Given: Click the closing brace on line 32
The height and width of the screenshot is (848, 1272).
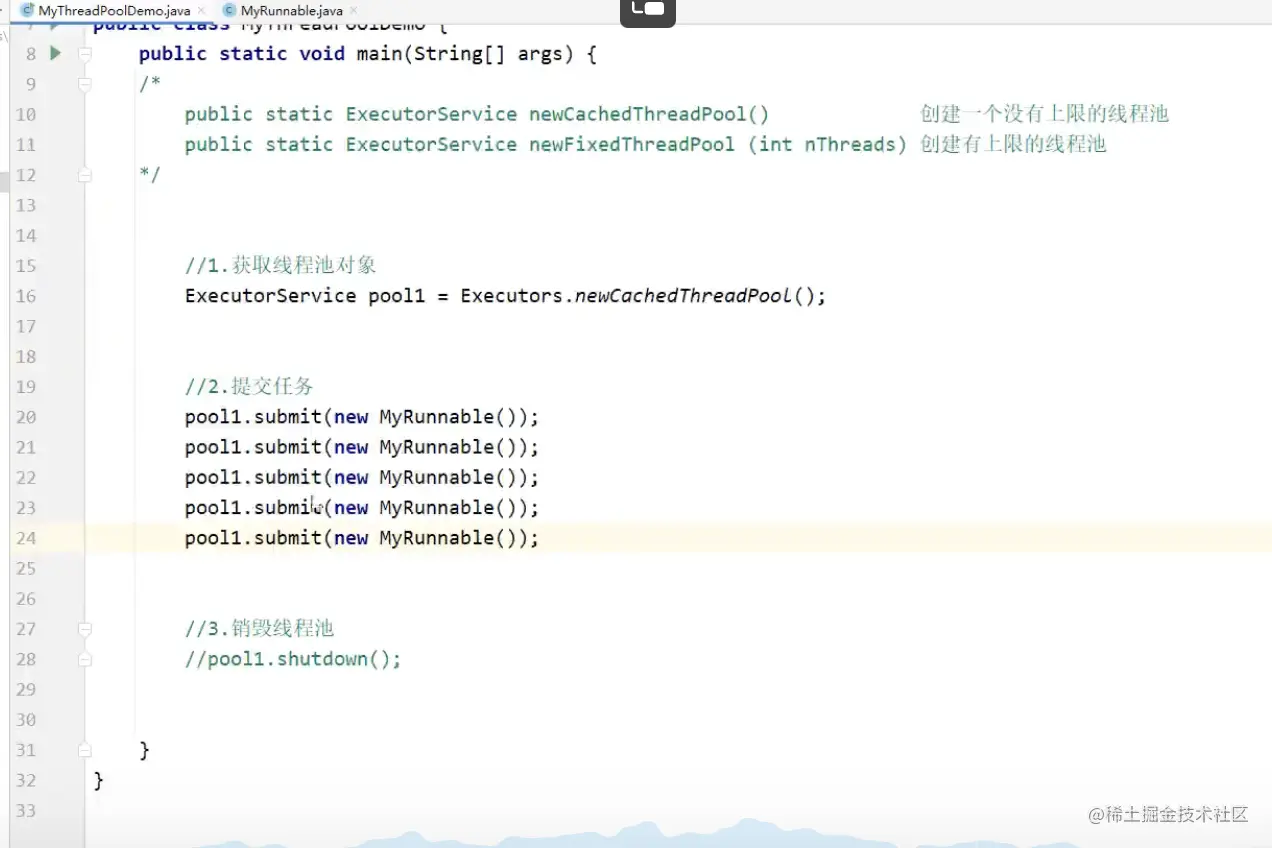Looking at the screenshot, I should [x=98, y=780].
